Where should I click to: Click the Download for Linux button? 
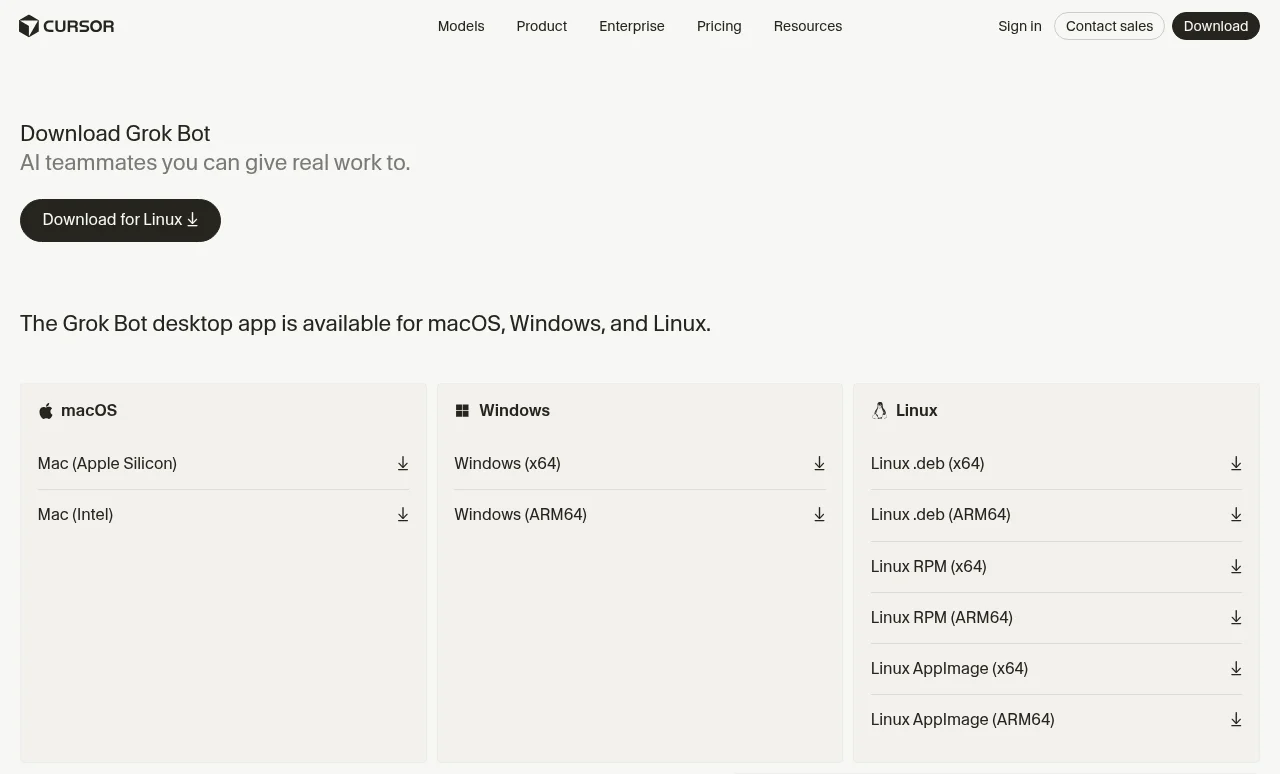pyautogui.click(x=120, y=220)
